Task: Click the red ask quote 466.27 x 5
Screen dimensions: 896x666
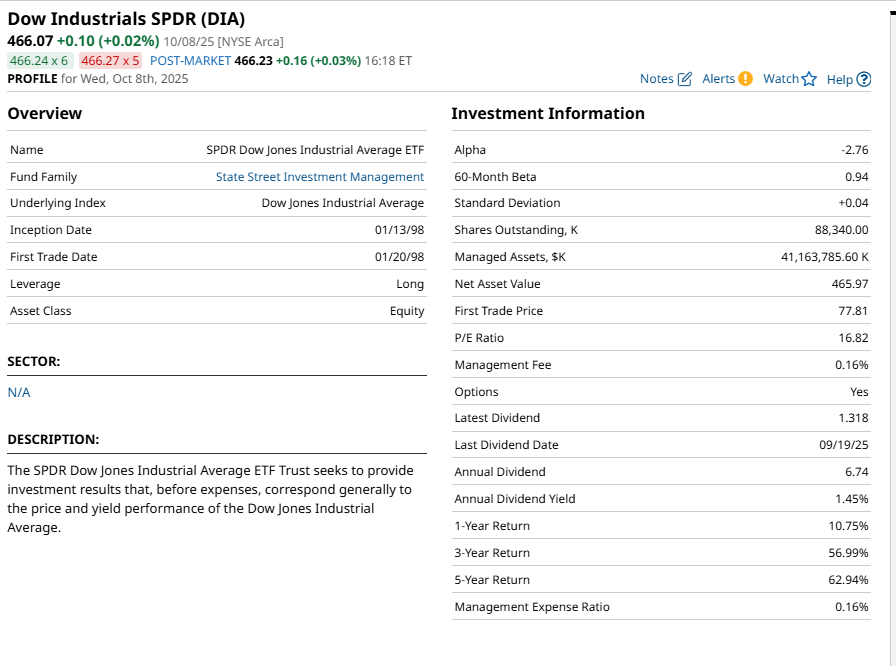Action: click(110, 60)
